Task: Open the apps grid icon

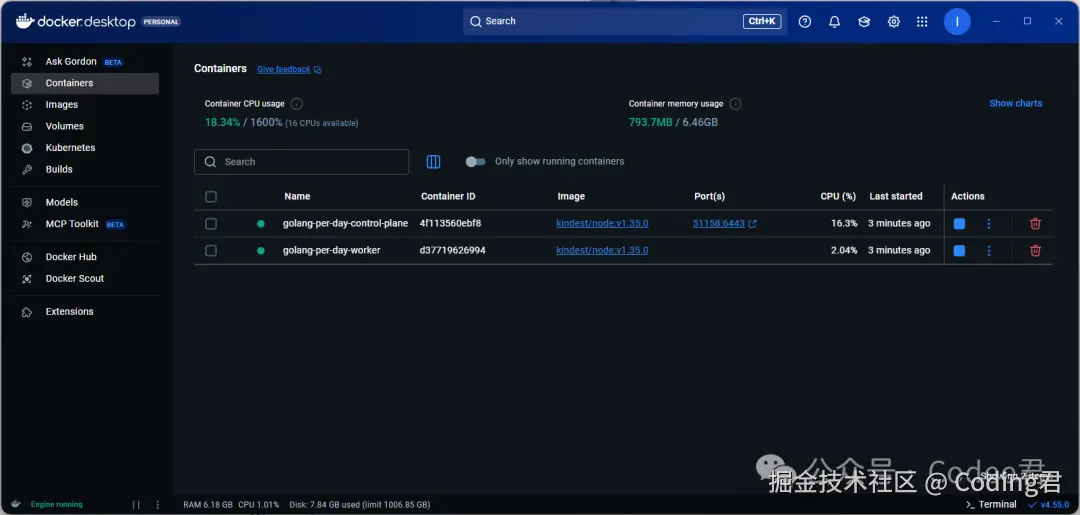Action: [x=922, y=21]
